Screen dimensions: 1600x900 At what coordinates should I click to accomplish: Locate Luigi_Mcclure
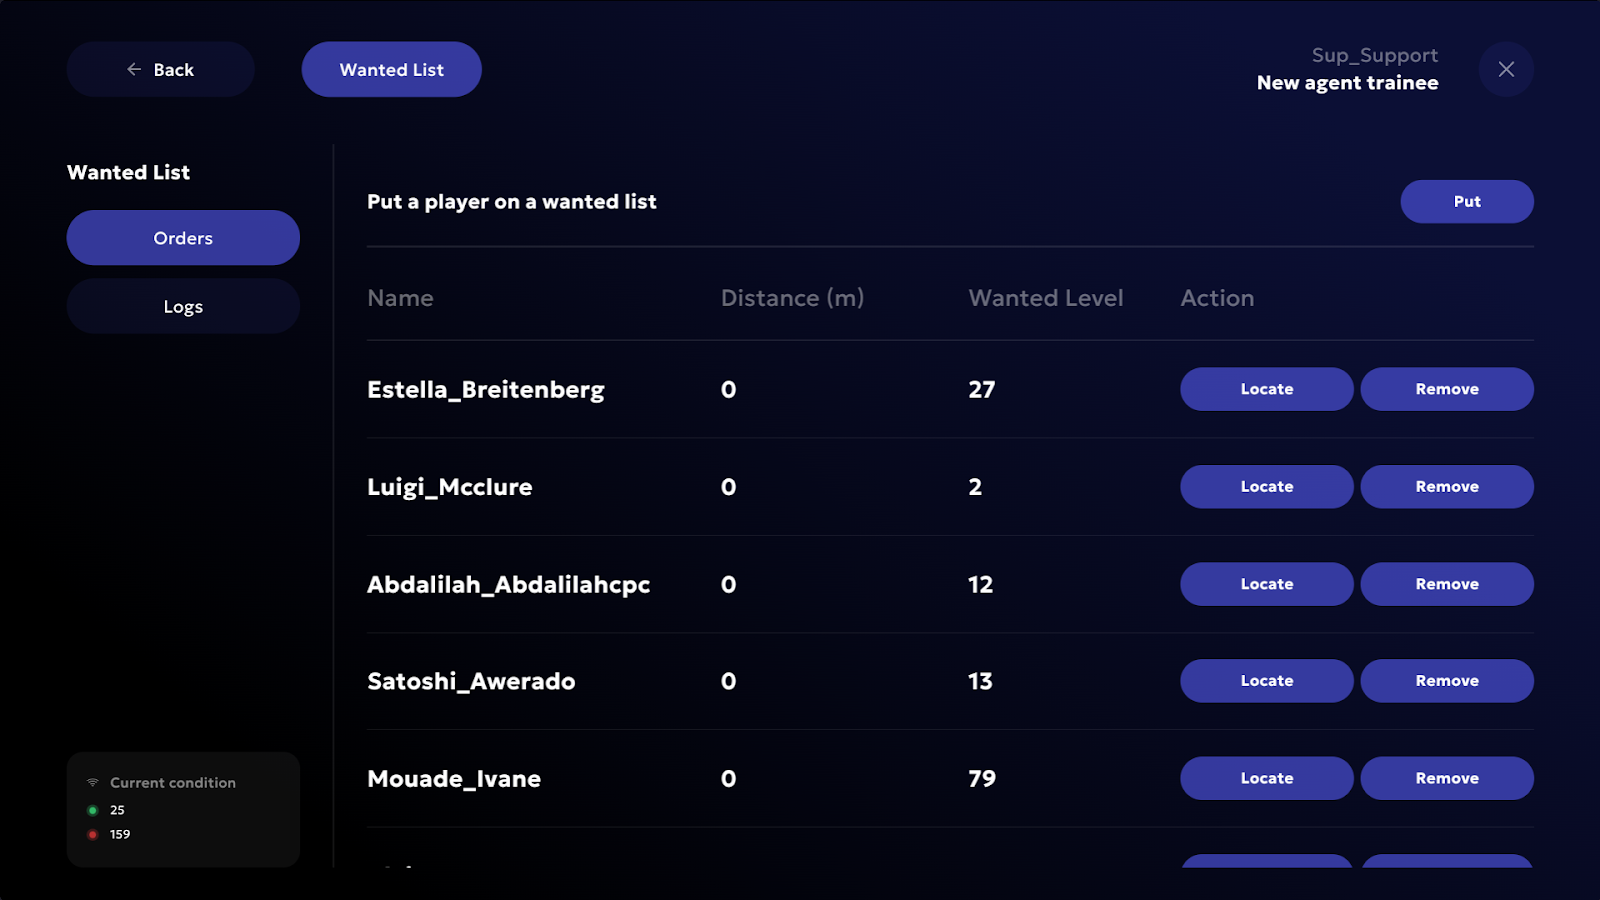pos(1266,487)
